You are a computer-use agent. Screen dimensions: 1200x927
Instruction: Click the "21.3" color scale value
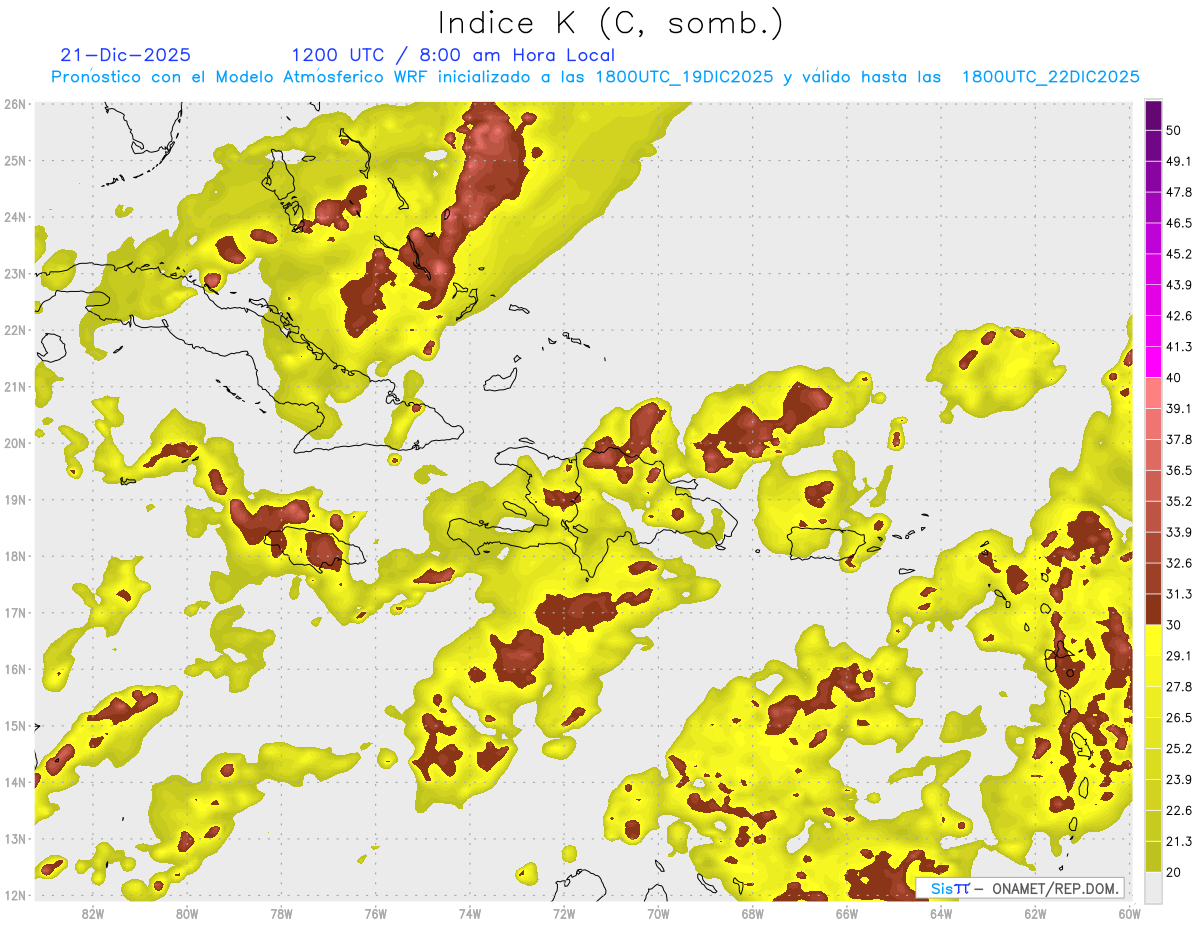click(x=1177, y=842)
